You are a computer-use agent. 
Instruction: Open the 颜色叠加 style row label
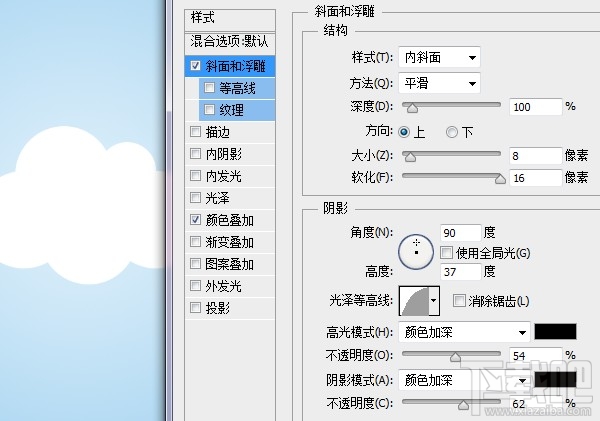pyautogui.click(x=229, y=220)
